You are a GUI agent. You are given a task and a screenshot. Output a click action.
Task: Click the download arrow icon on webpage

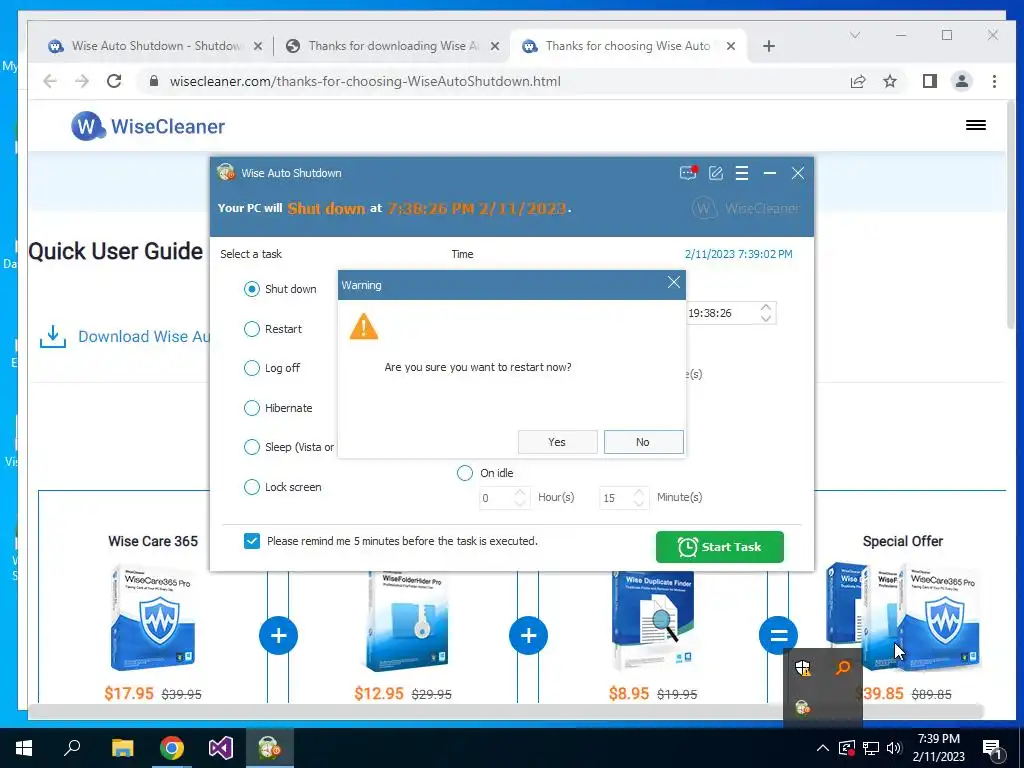pos(53,336)
